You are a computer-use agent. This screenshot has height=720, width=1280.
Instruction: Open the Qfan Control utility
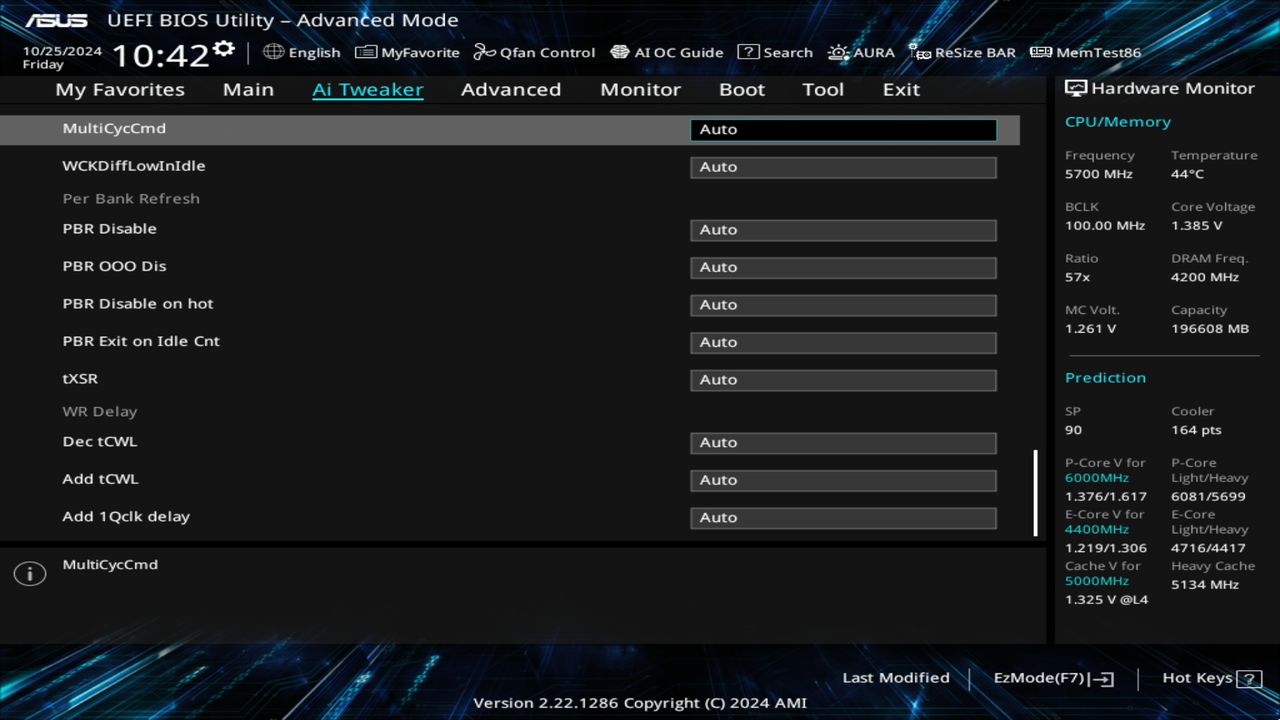point(534,52)
